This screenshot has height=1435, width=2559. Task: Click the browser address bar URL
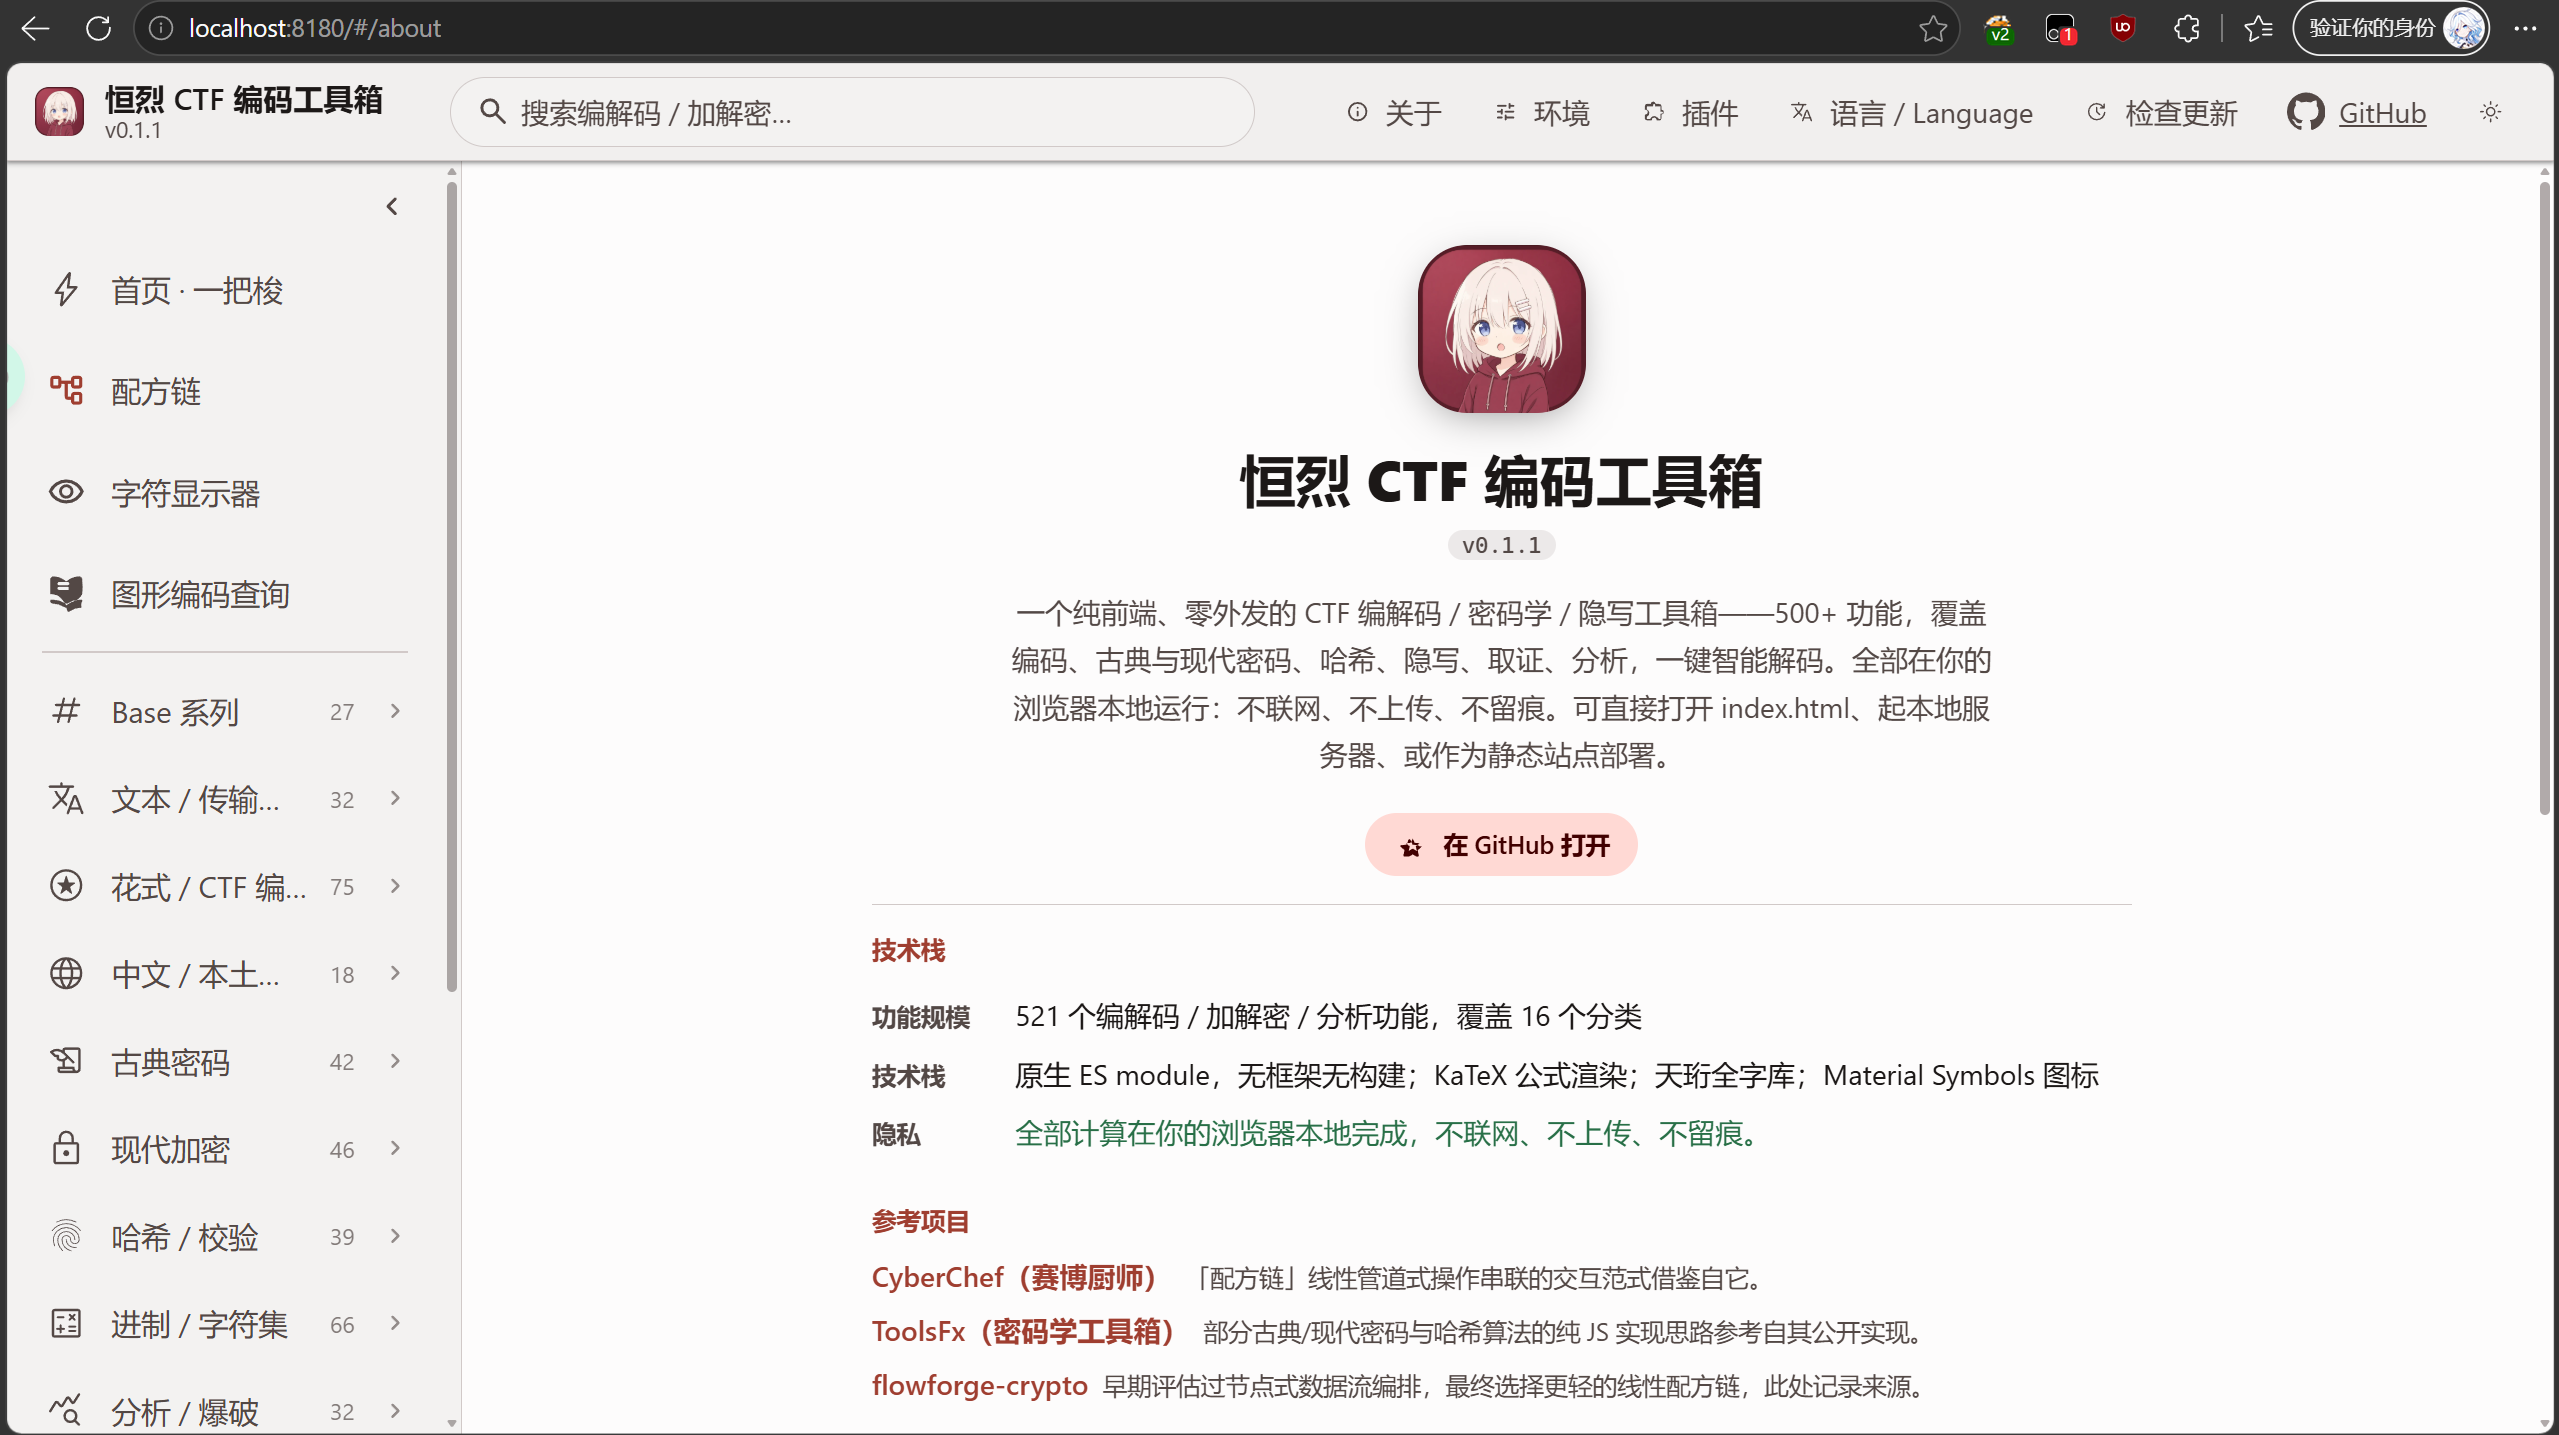[x=314, y=28]
